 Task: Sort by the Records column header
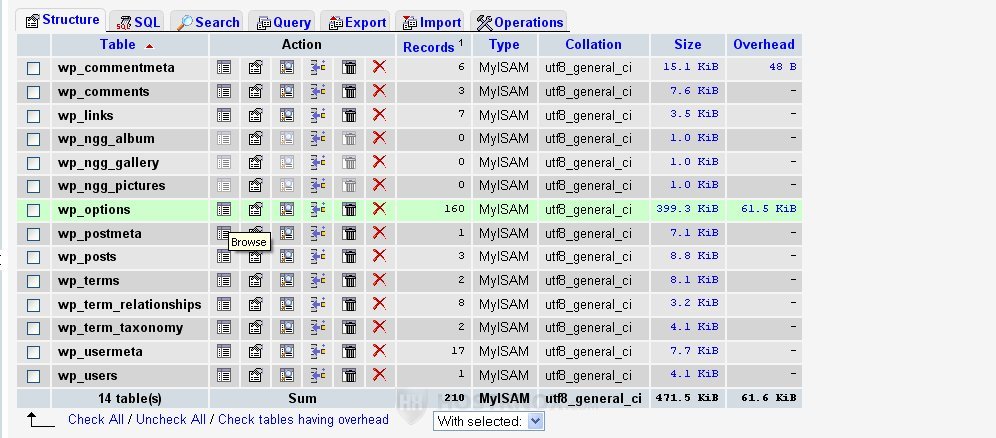pyautogui.click(x=429, y=47)
